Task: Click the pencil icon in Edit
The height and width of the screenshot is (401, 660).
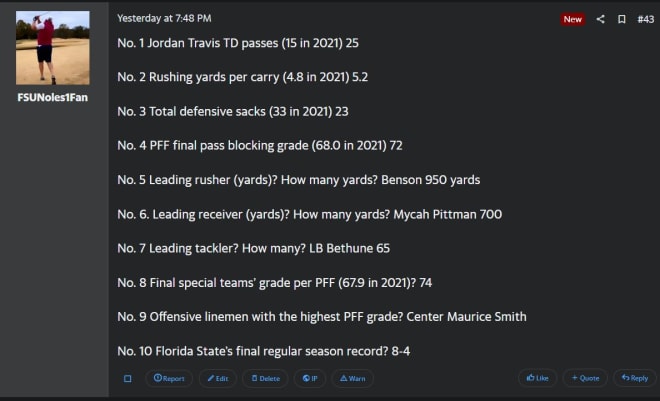Action: click(x=211, y=378)
